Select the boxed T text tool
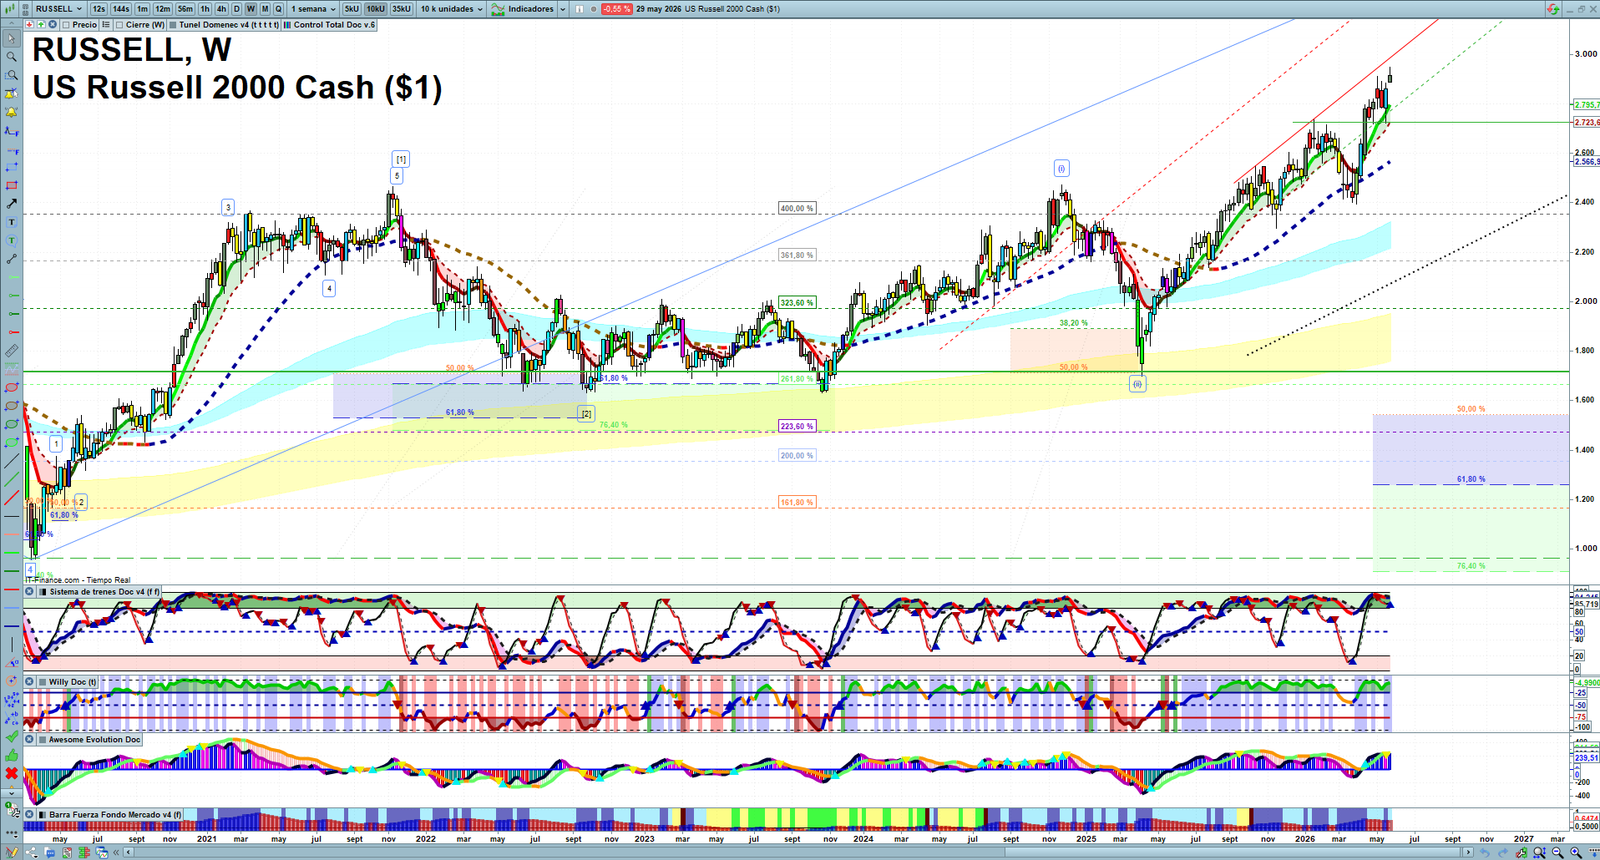Screen dimensions: 1600x860 (x=12, y=222)
